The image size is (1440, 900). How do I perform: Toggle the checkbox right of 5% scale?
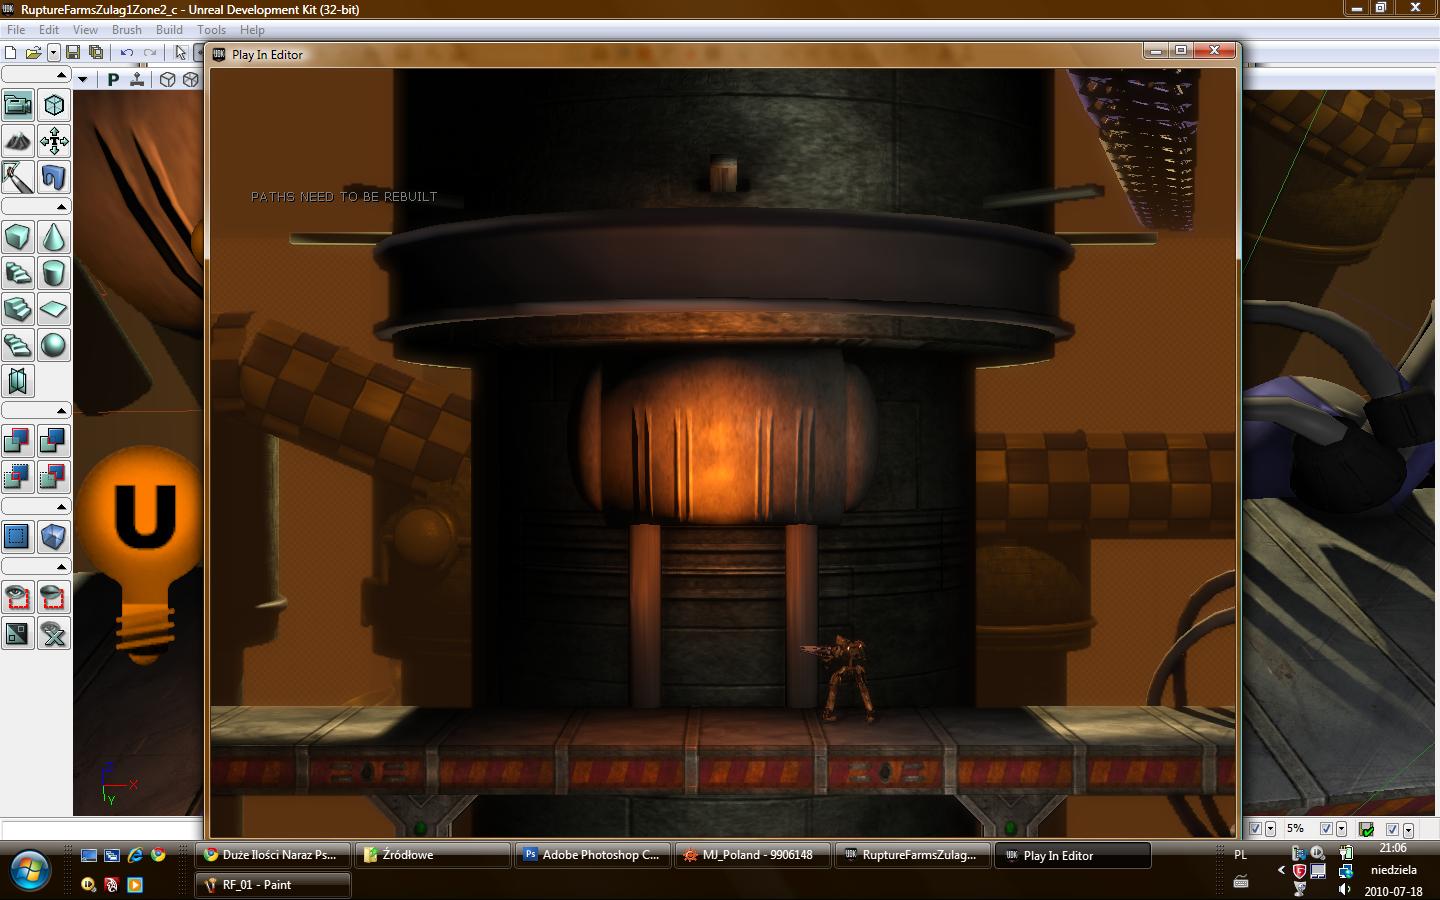[x=1326, y=829]
